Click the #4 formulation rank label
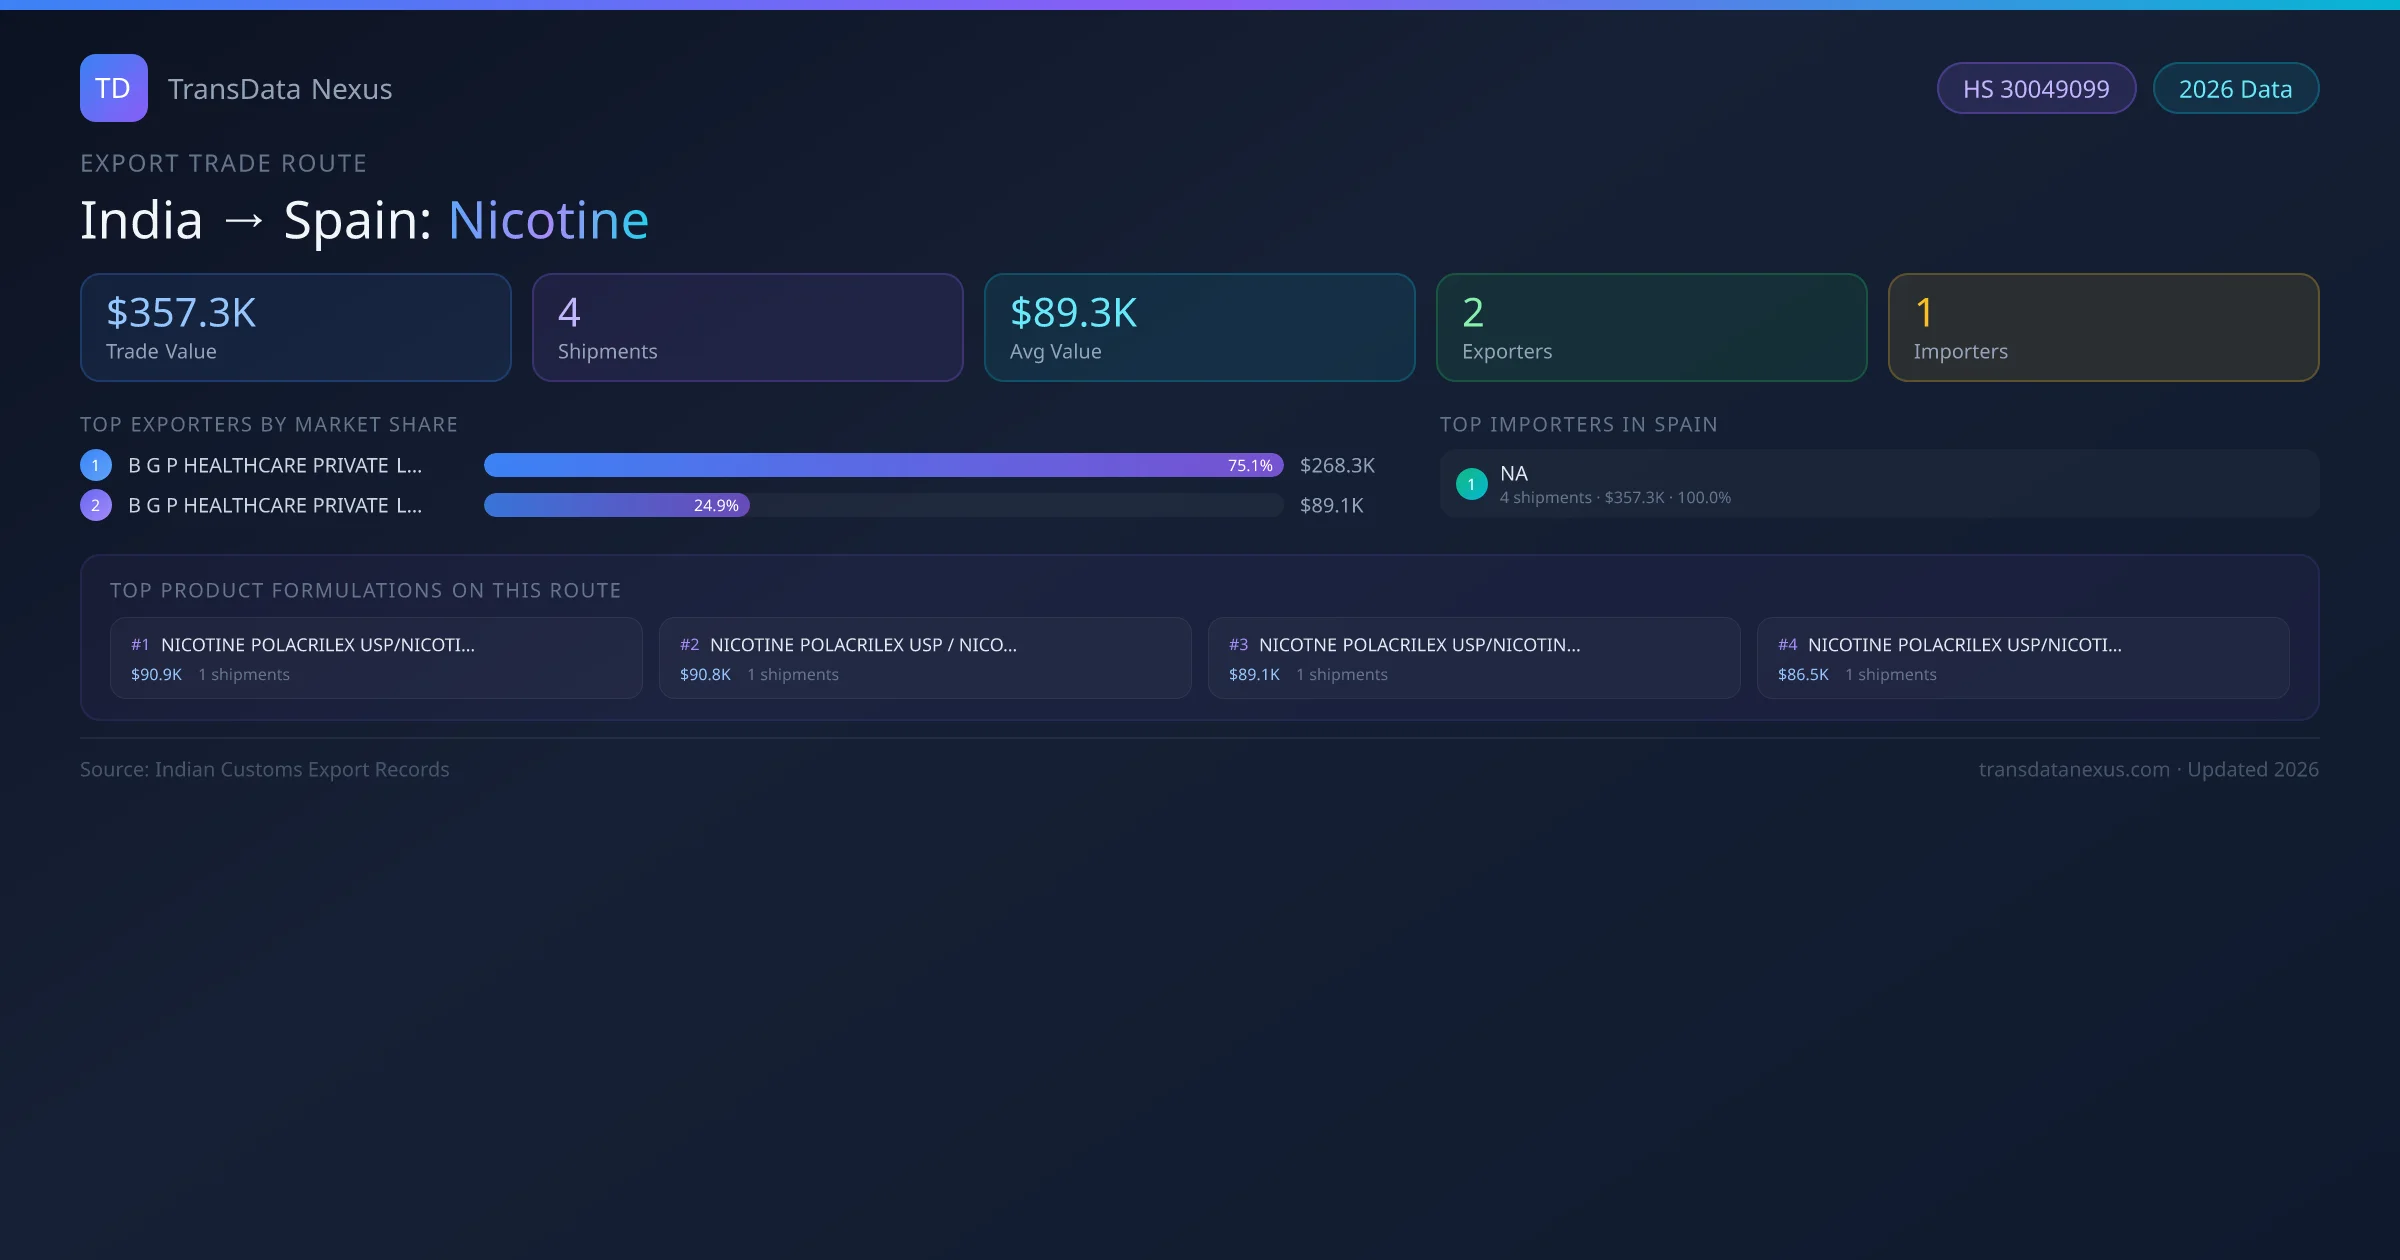 point(1787,645)
